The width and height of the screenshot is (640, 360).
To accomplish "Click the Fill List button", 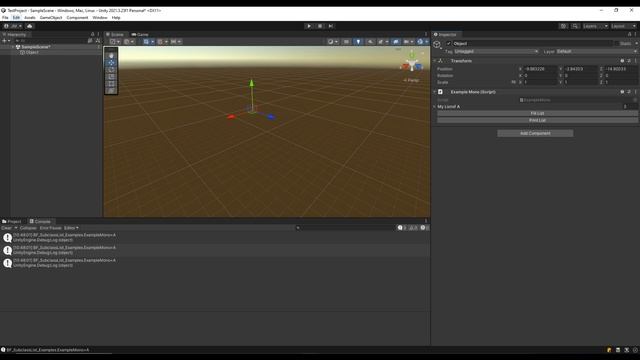I will [537, 113].
